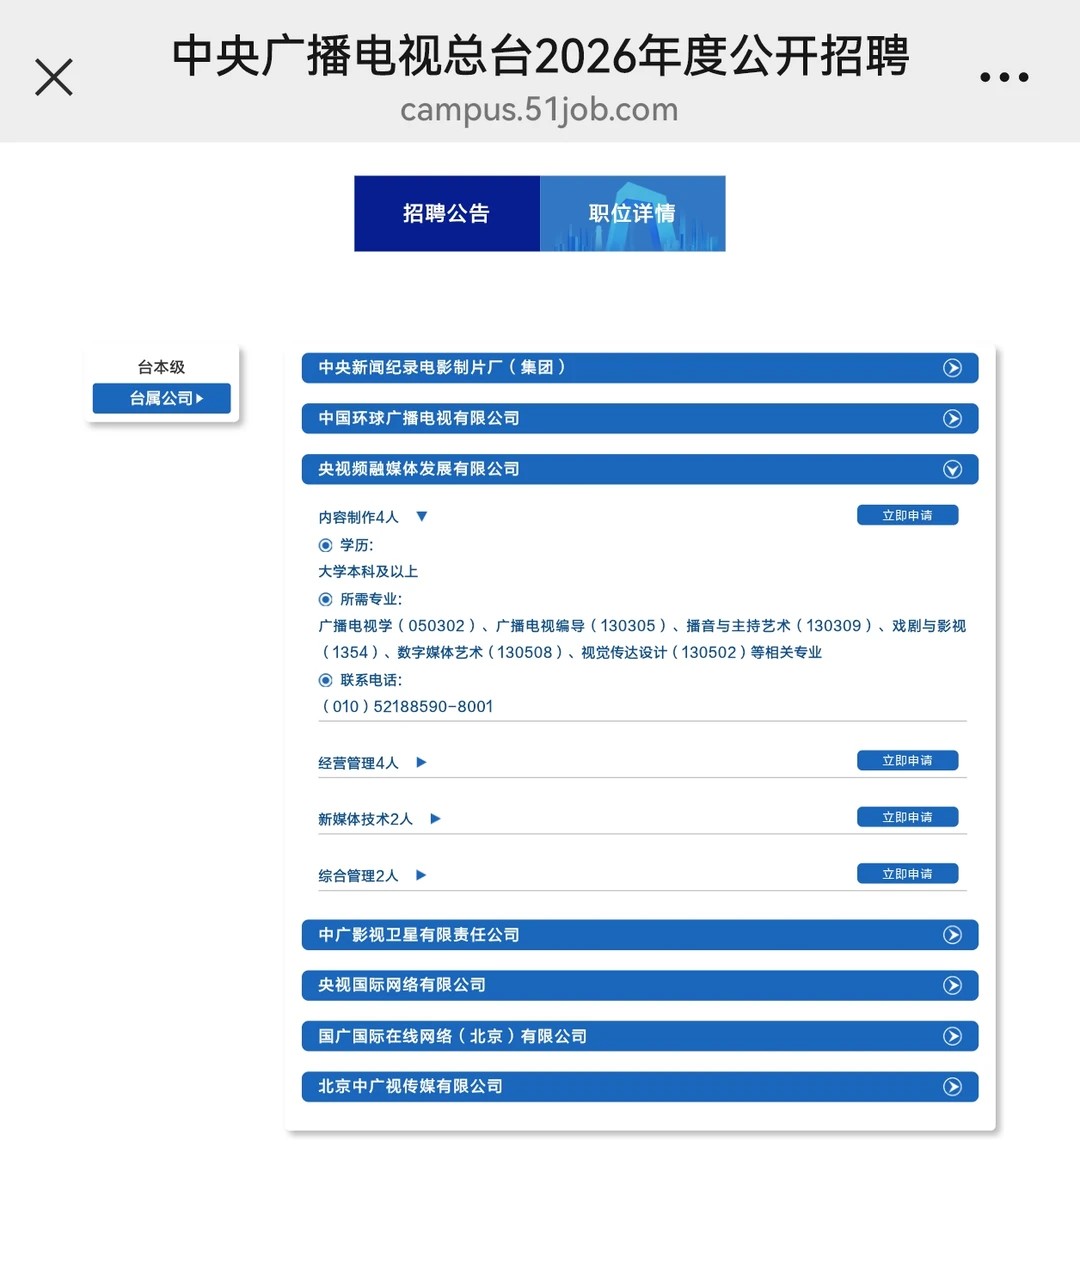Click the 新媒体技术2人 position label
The height and width of the screenshot is (1264, 1080).
365,819
